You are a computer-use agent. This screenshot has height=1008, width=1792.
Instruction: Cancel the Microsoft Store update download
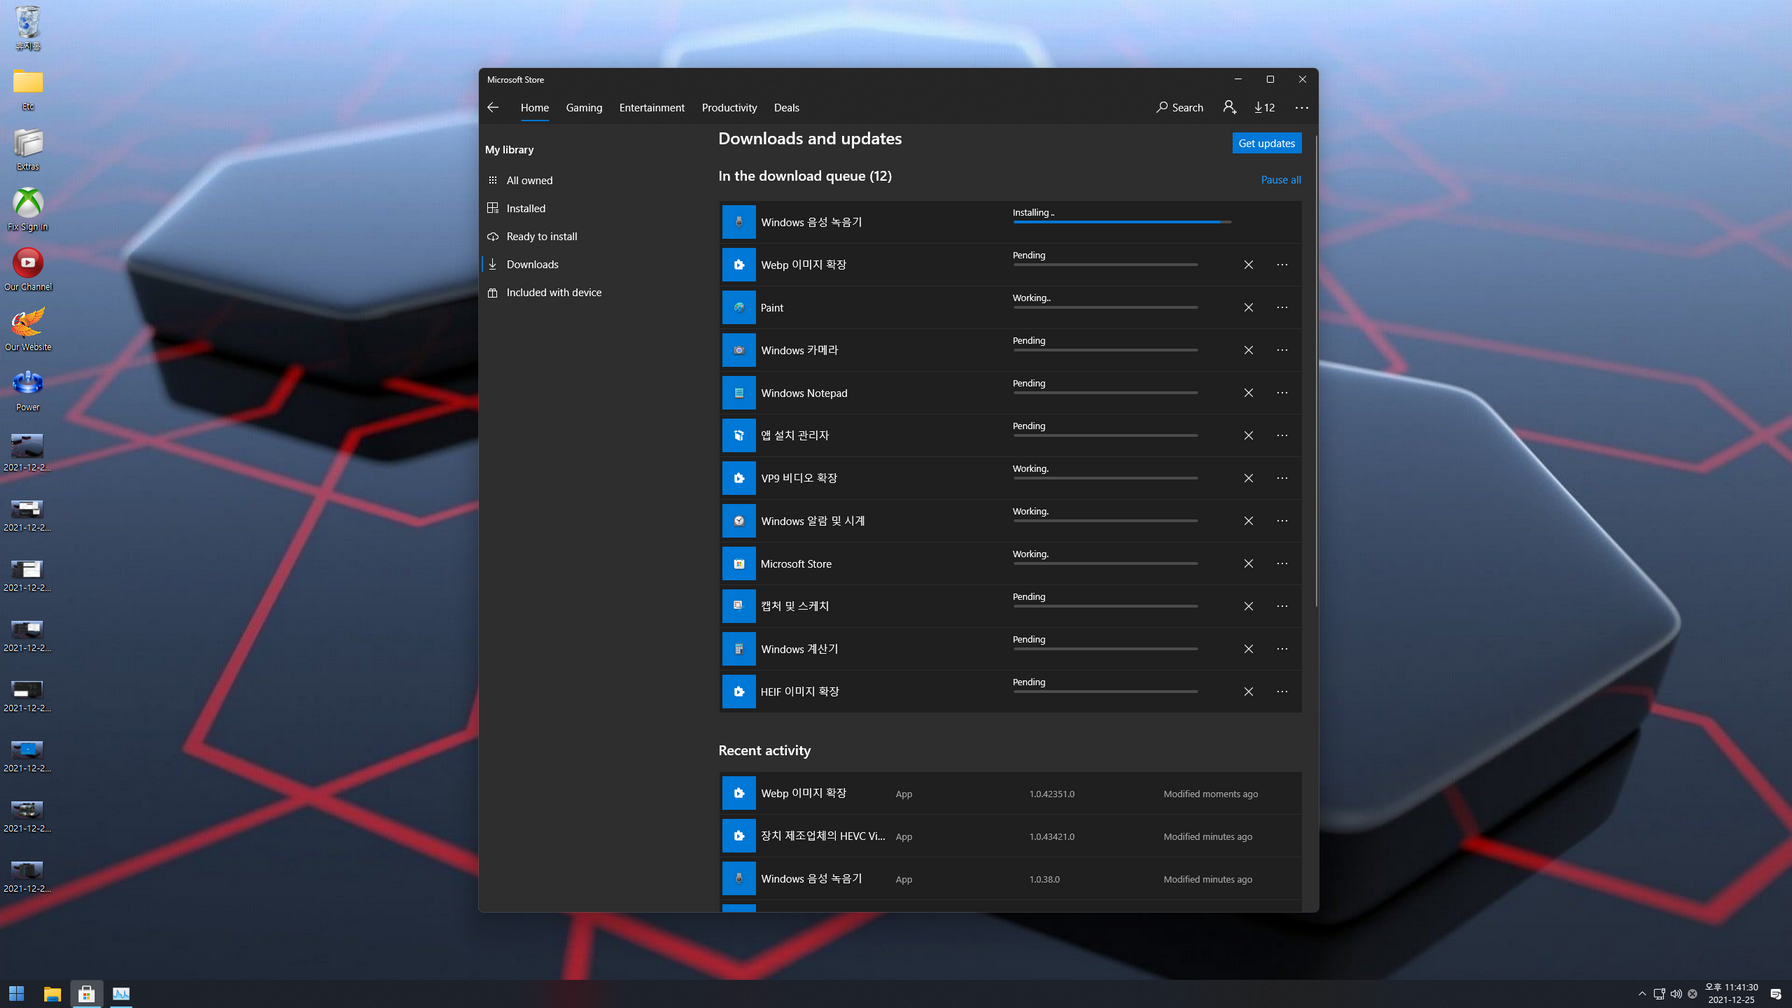point(1248,564)
